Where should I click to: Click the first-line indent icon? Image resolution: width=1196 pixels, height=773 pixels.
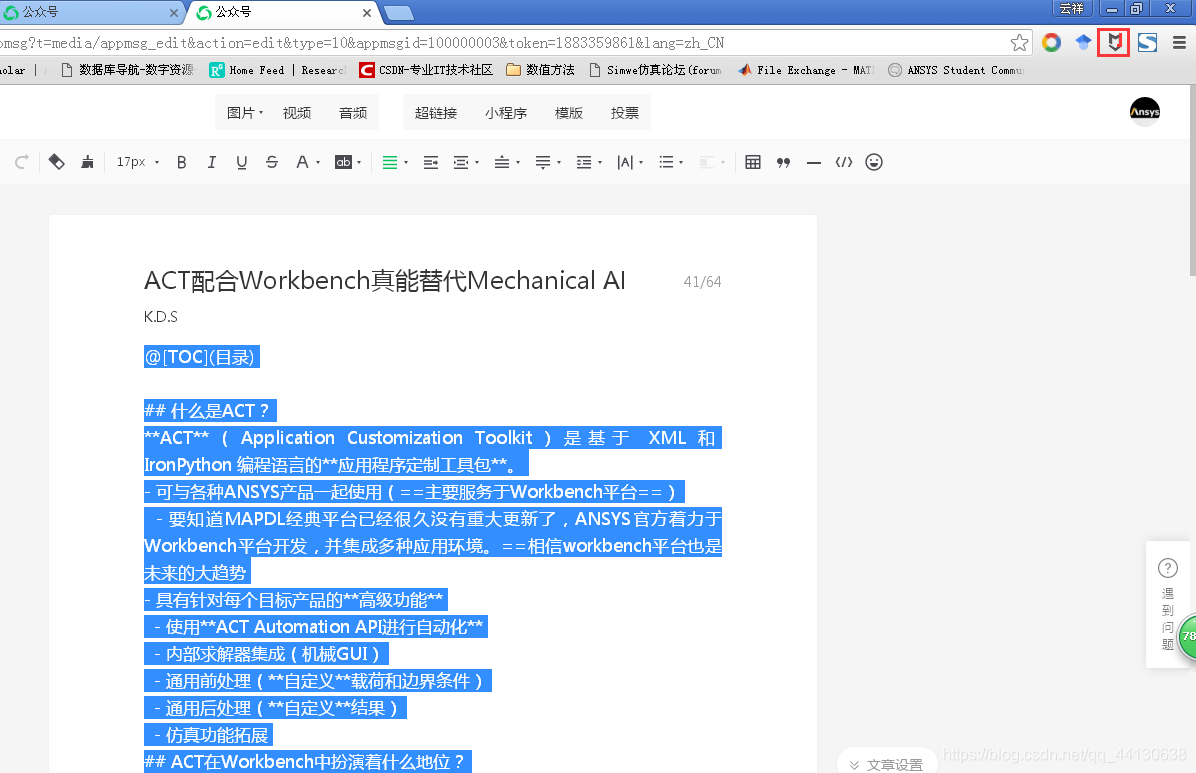coord(431,162)
